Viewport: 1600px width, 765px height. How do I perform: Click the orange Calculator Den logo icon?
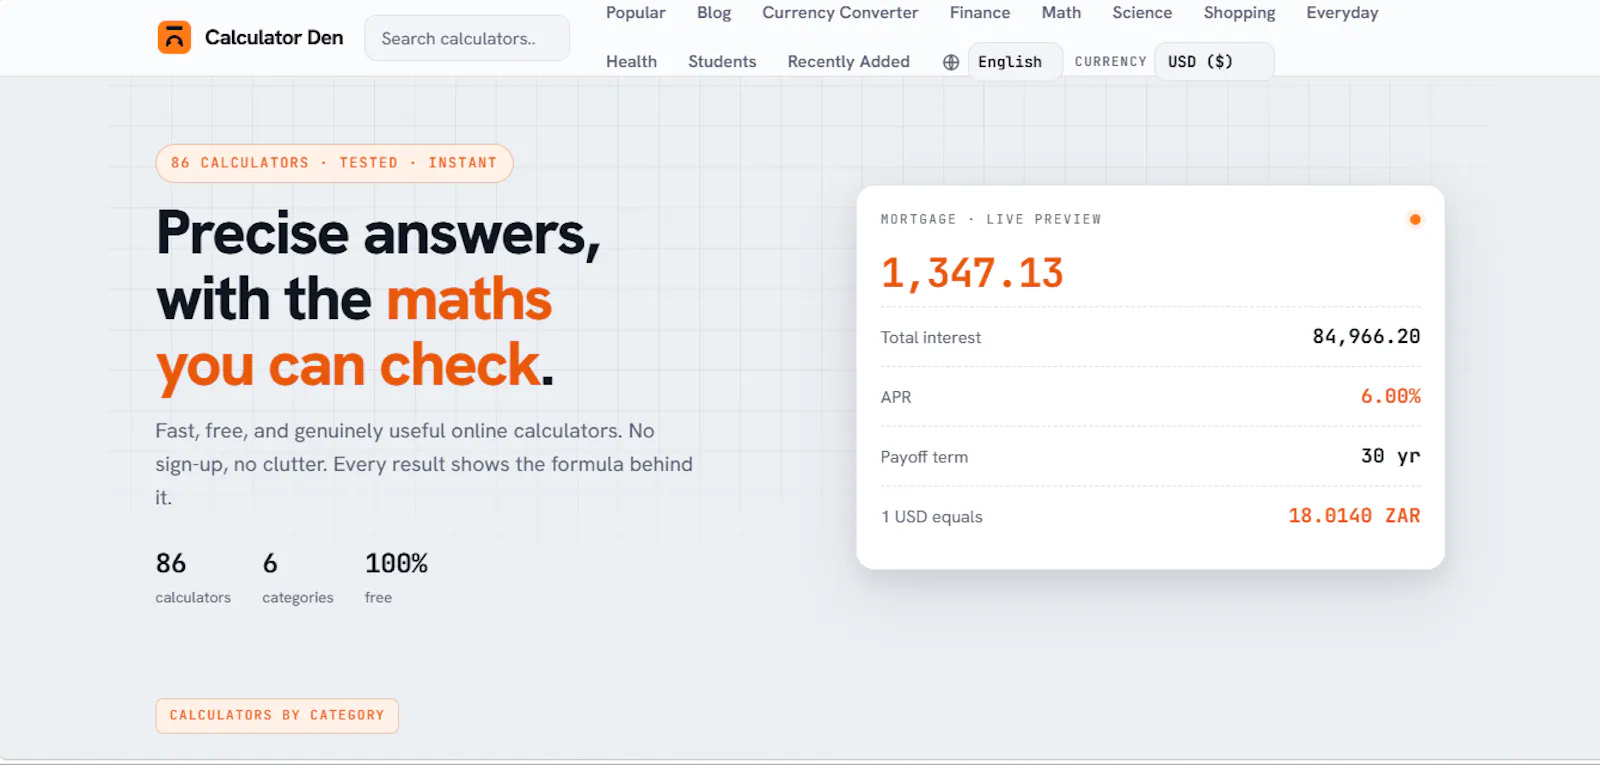click(x=174, y=38)
